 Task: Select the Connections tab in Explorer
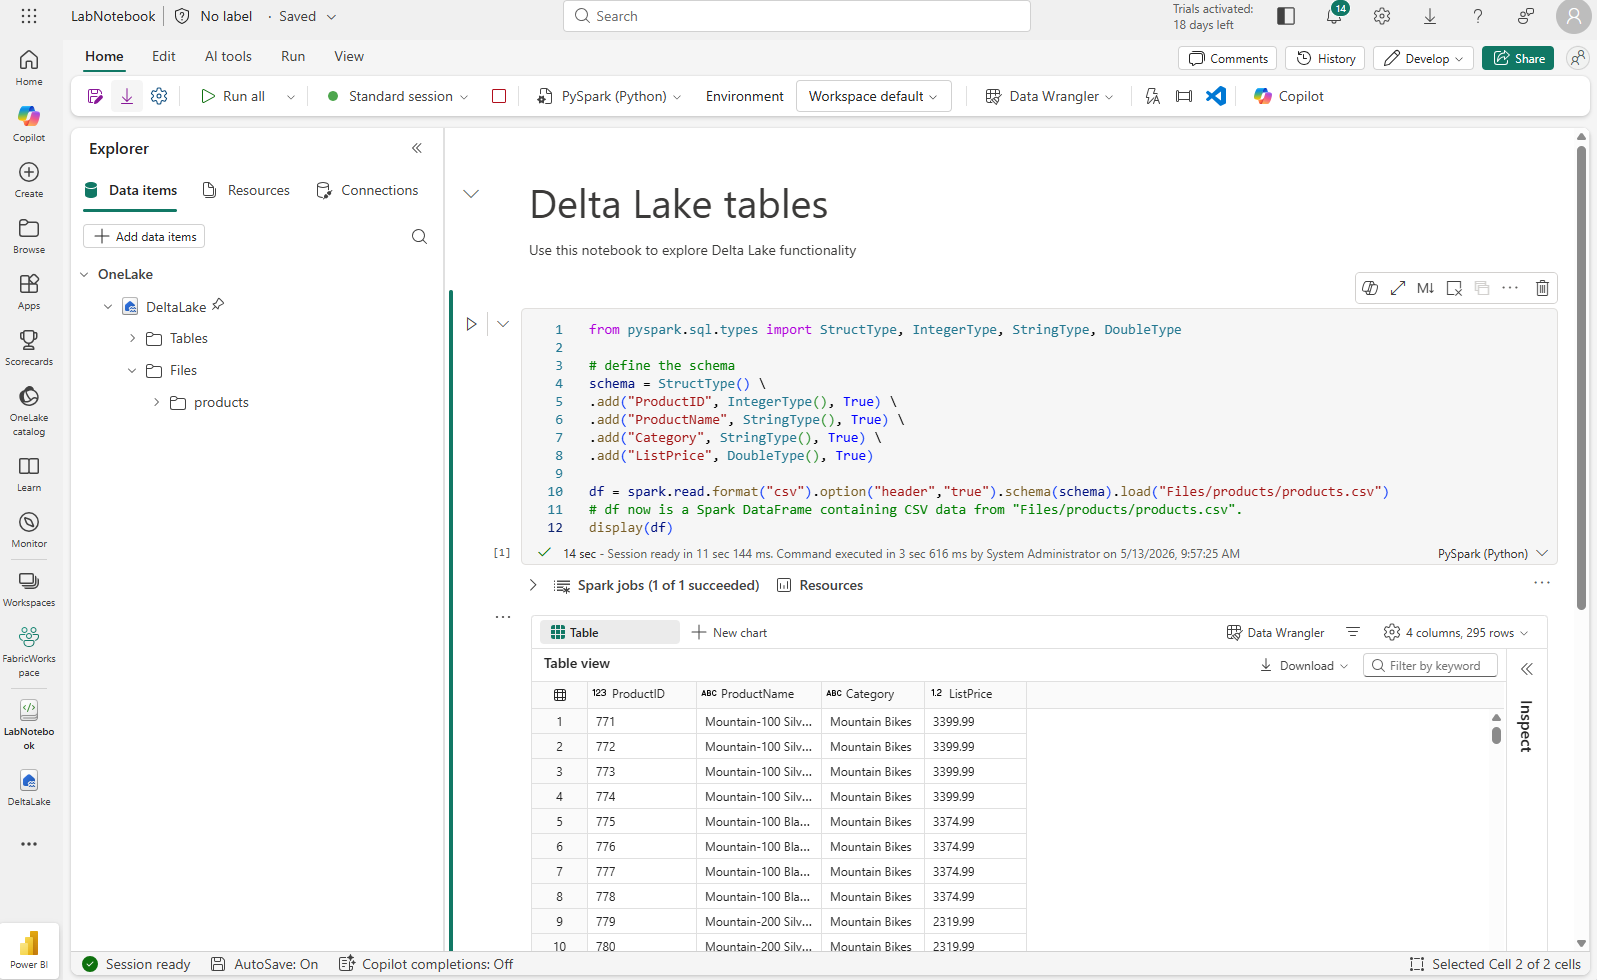[367, 190]
